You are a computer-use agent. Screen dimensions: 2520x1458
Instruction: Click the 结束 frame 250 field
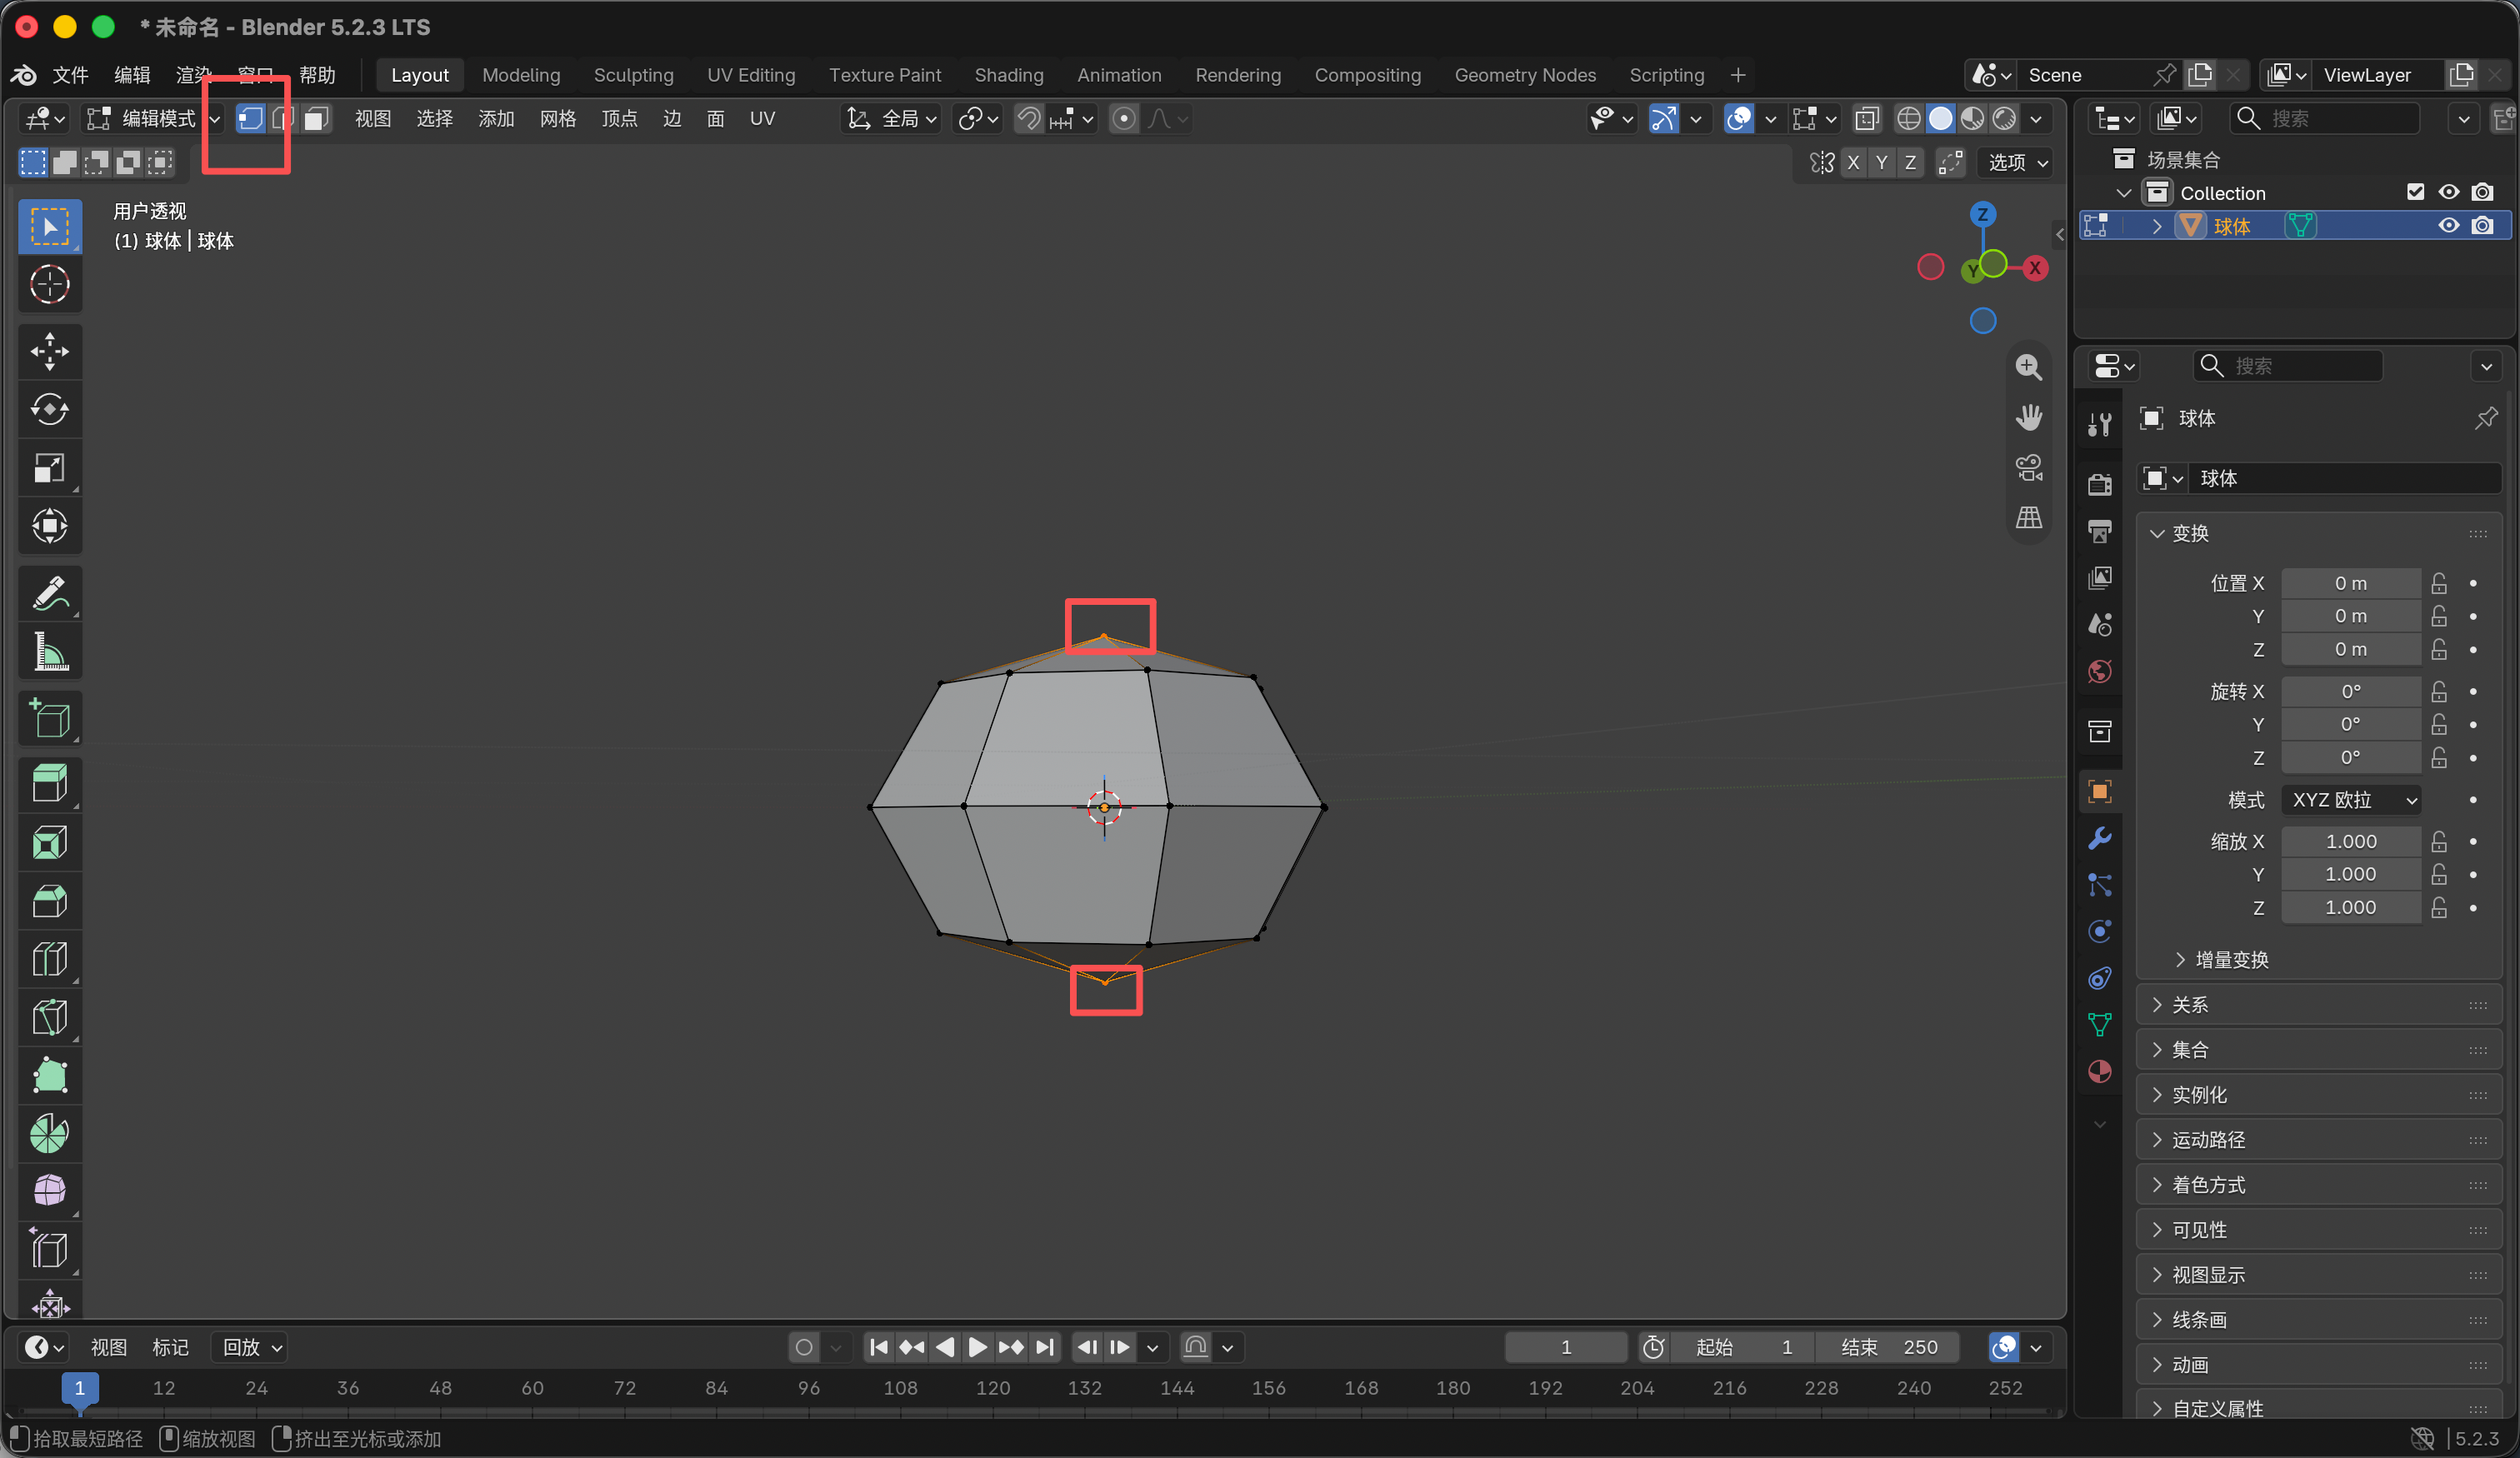[1888, 1347]
